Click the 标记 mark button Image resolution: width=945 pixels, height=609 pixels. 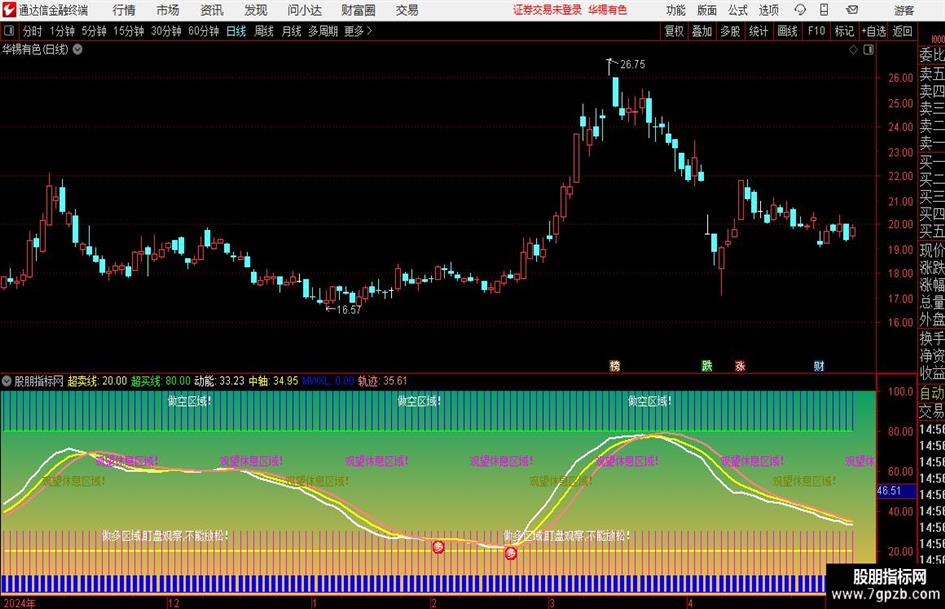coord(844,31)
